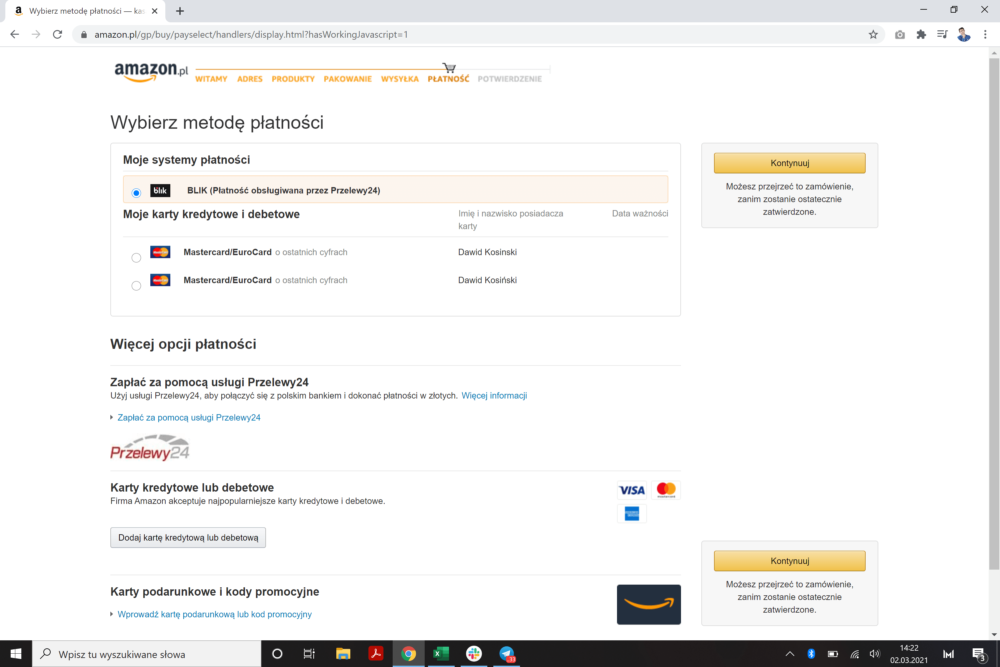
Task: Click the volume icon in system tray
Action: pyautogui.click(x=874, y=654)
